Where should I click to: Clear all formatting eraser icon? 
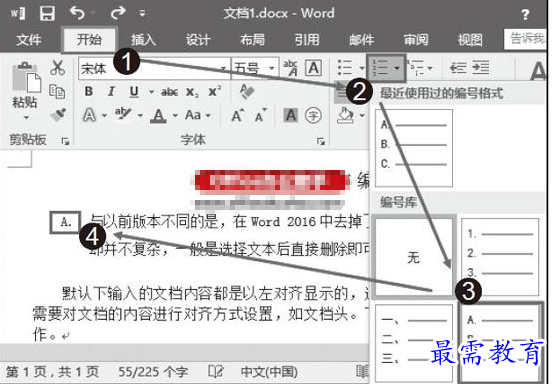click(246, 91)
